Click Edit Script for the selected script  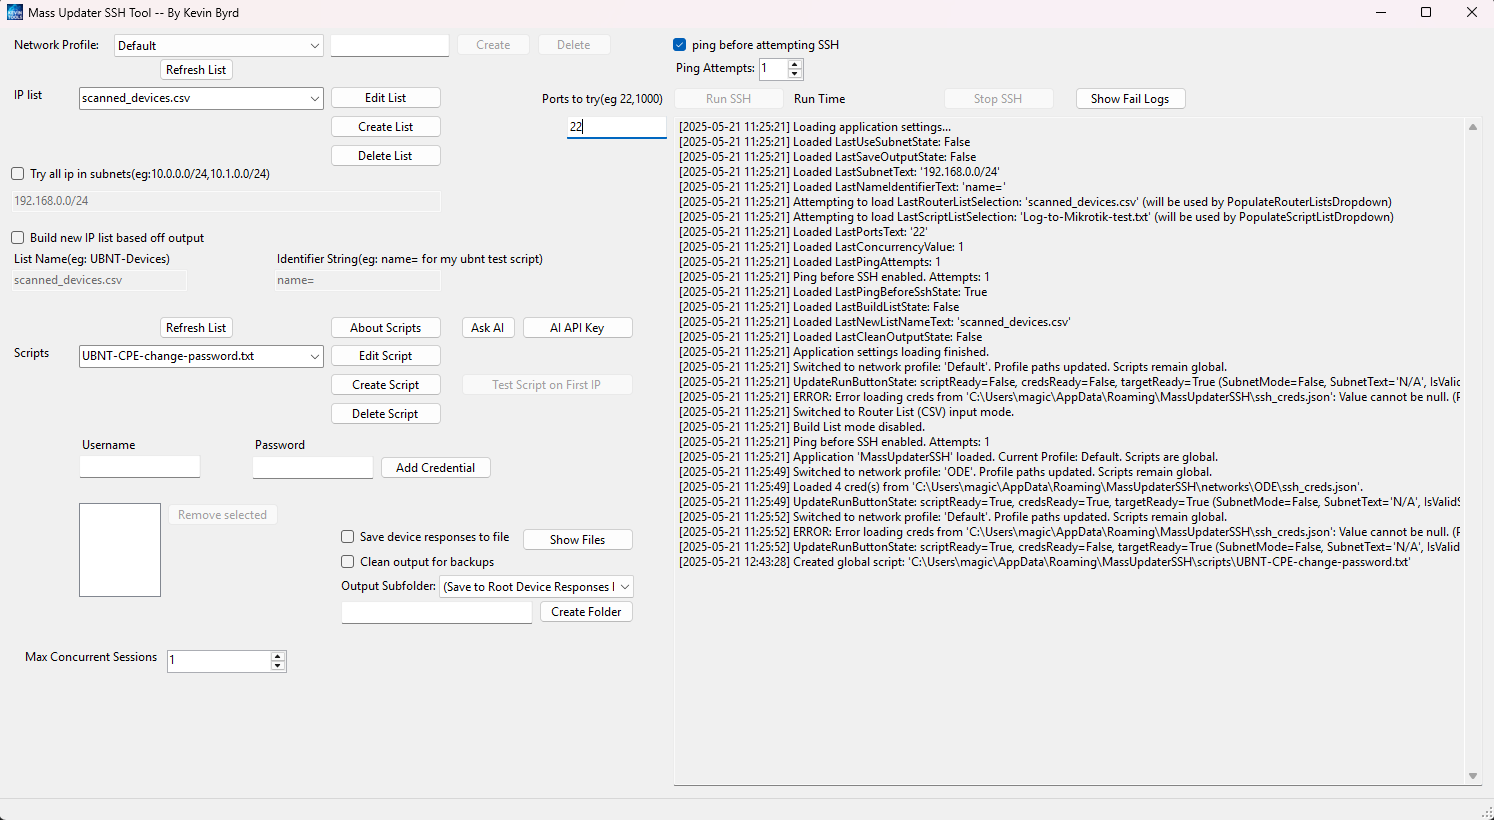click(x=385, y=355)
